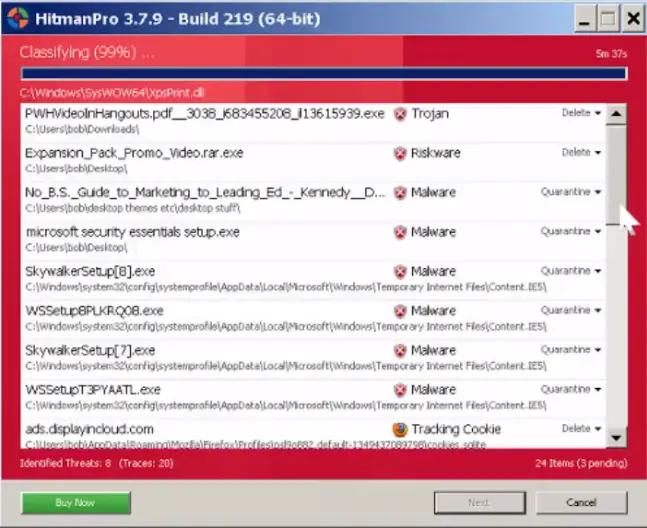Select Expansion_Pack_Promo_Video.rar.exe file name
The image size is (647, 528).
click(134, 153)
